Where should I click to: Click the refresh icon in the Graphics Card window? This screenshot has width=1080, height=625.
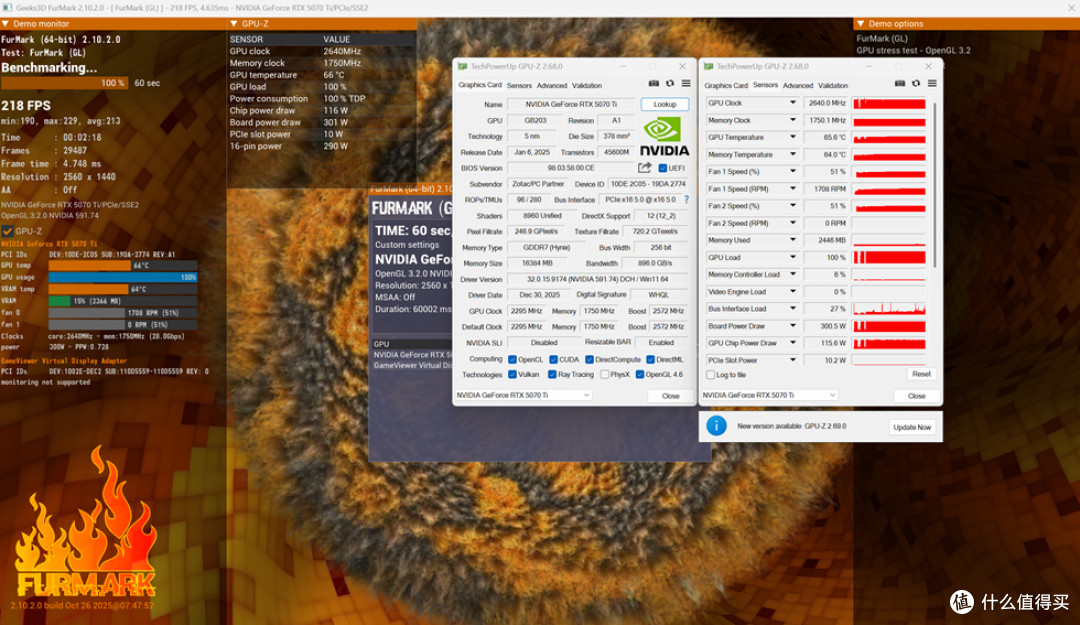[x=669, y=83]
